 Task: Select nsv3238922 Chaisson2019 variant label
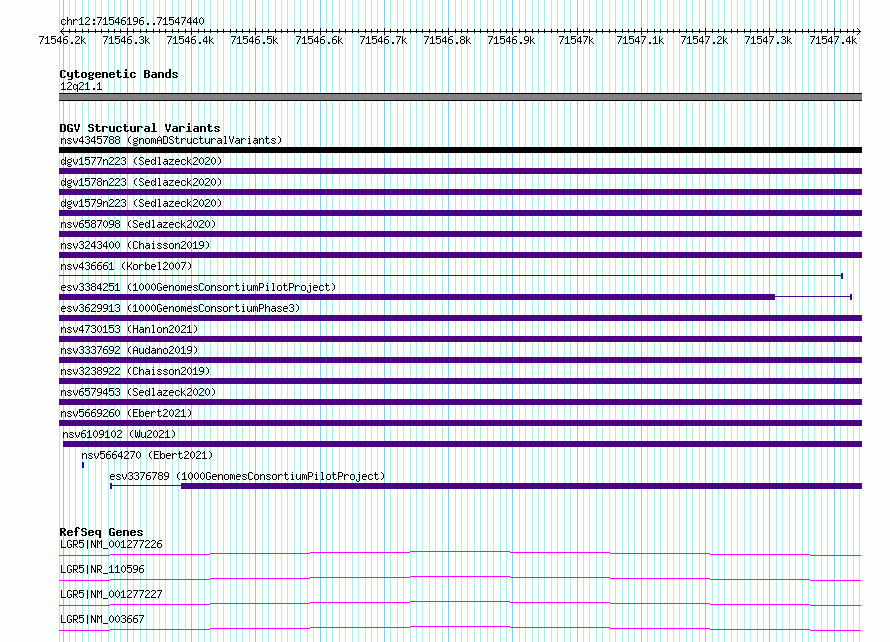pos(135,371)
